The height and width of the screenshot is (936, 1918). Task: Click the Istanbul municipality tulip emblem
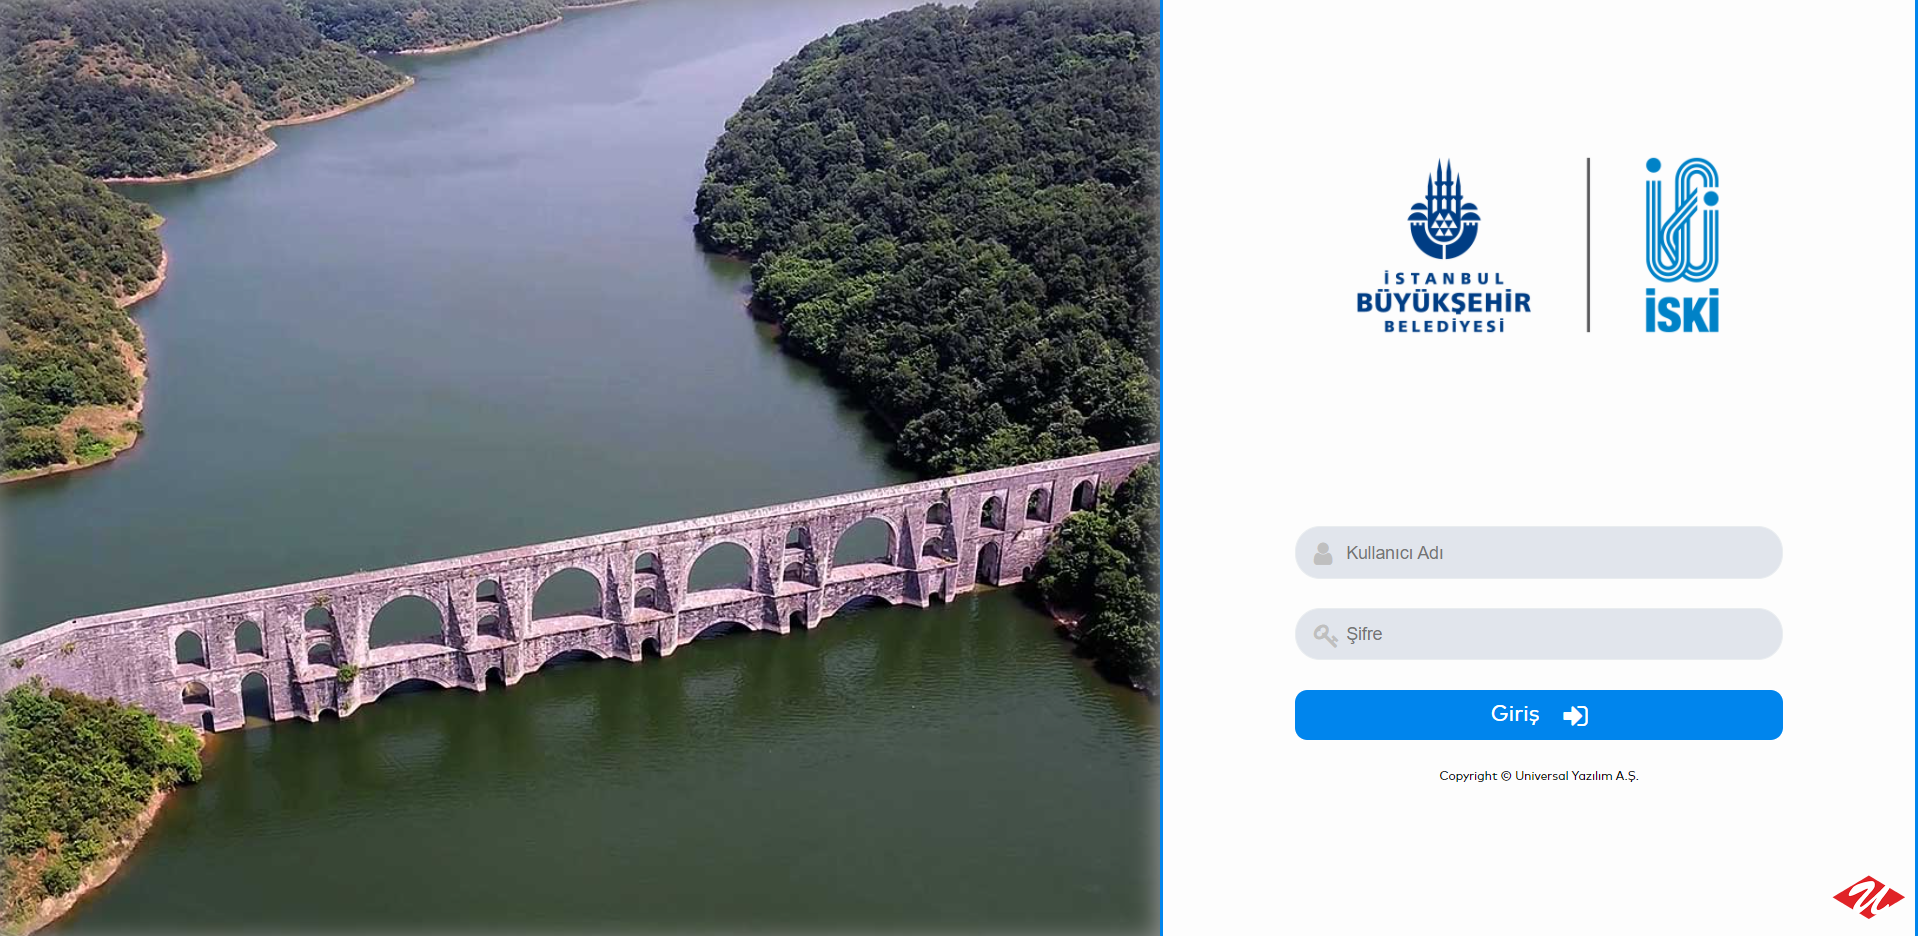pyautogui.click(x=1443, y=209)
